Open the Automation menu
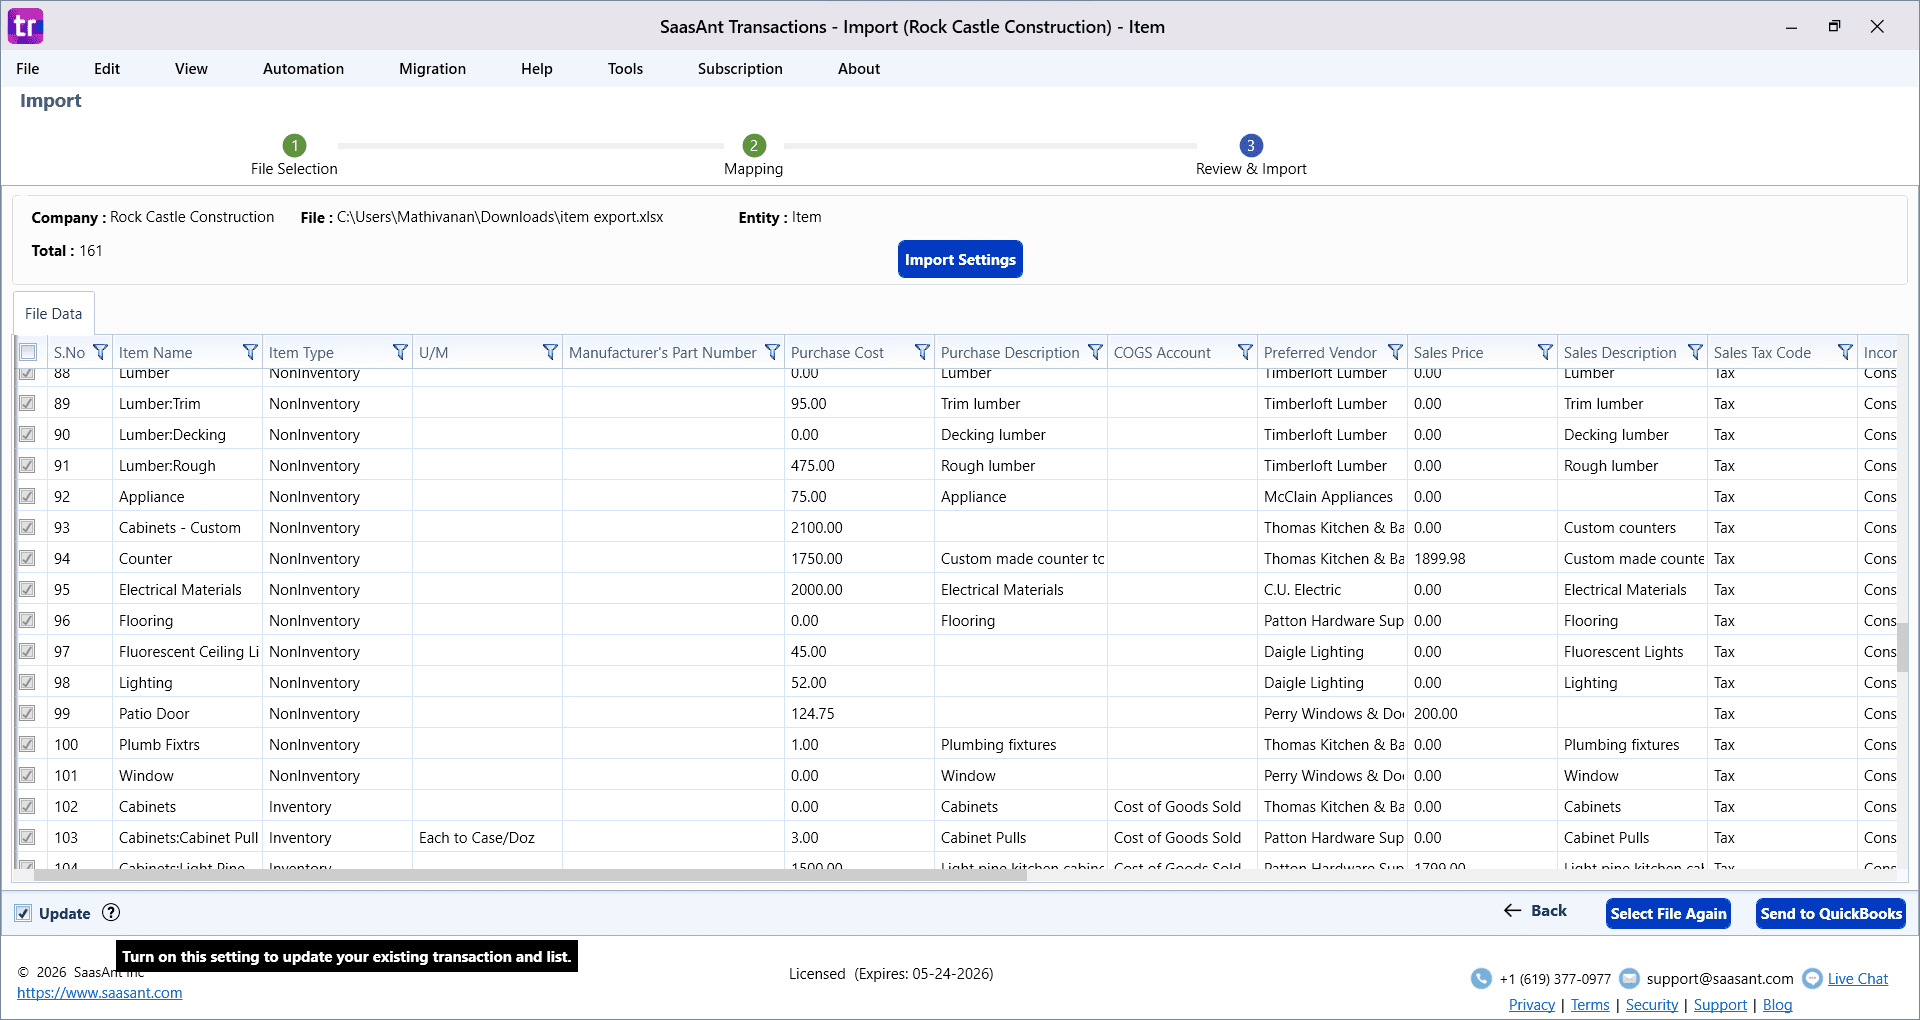Image resolution: width=1920 pixels, height=1020 pixels. pos(303,68)
